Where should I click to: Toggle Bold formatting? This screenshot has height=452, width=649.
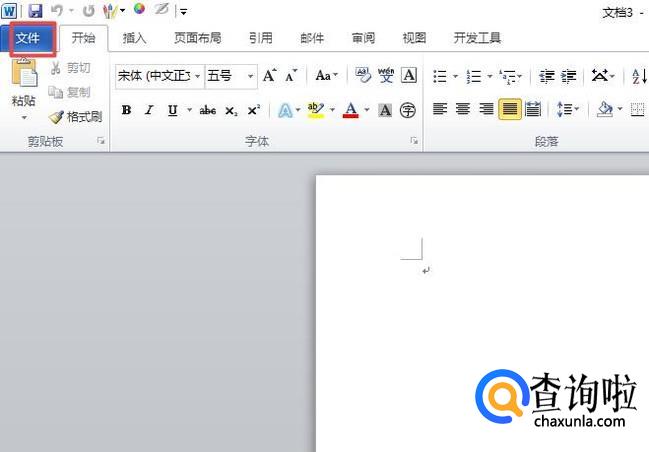pyautogui.click(x=126, y=110)
